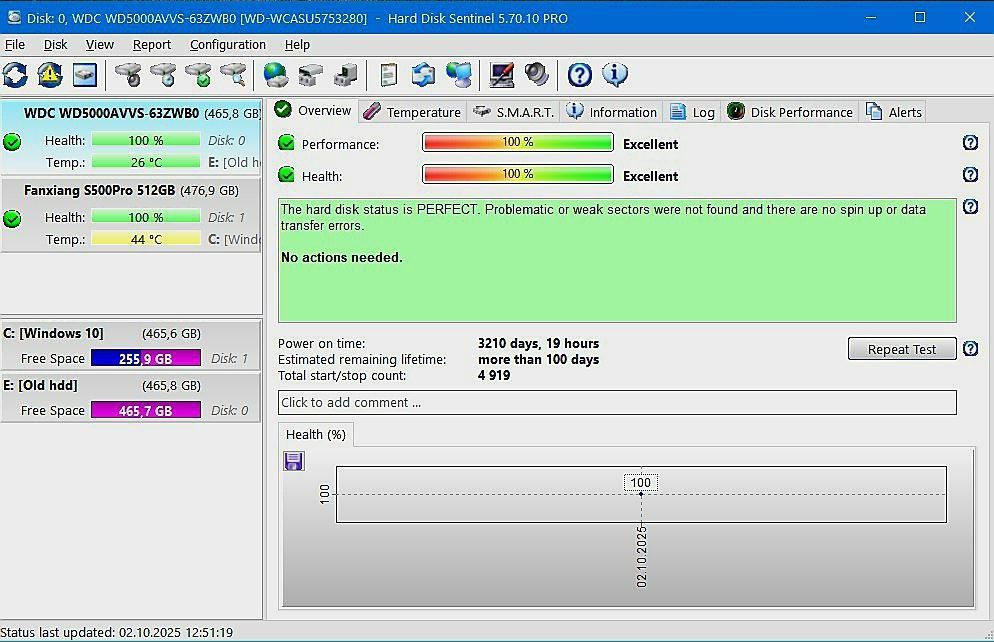Switch to the S.M.A.R.T. tab
Image resolution: width=994 pixels, height=642 pixels.
[513, 112]
